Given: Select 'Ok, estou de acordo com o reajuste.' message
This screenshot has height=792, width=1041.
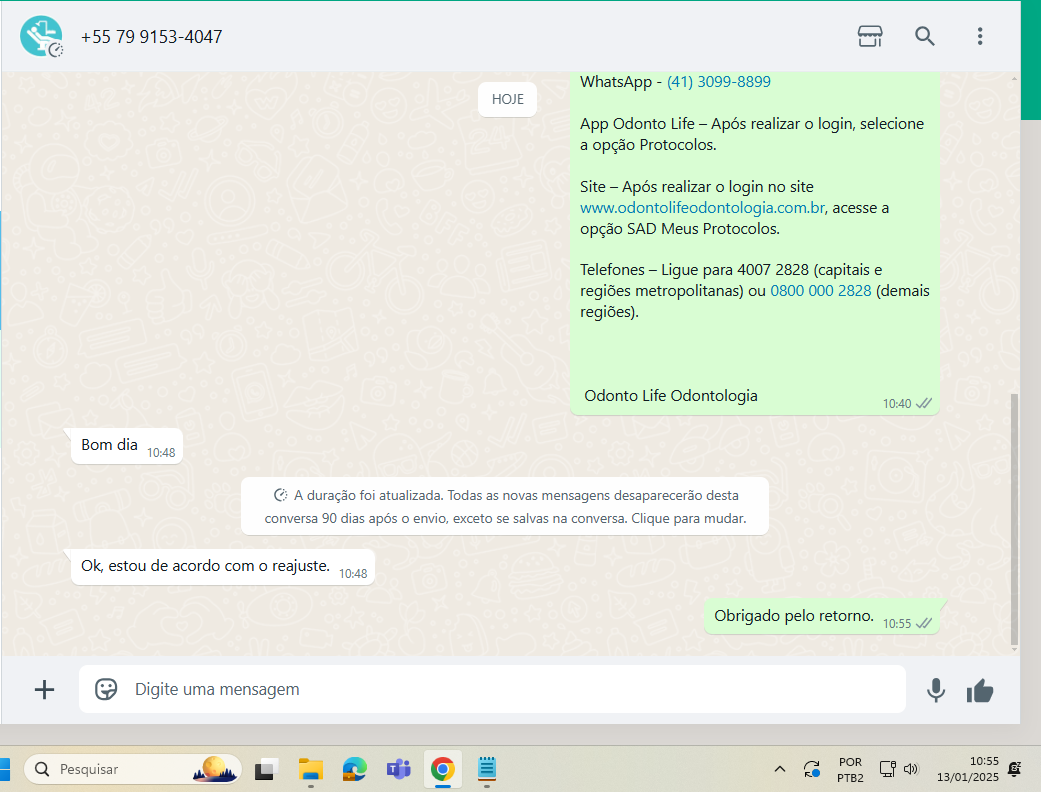Looking at the screenshot, I should (x=222, y=567).
